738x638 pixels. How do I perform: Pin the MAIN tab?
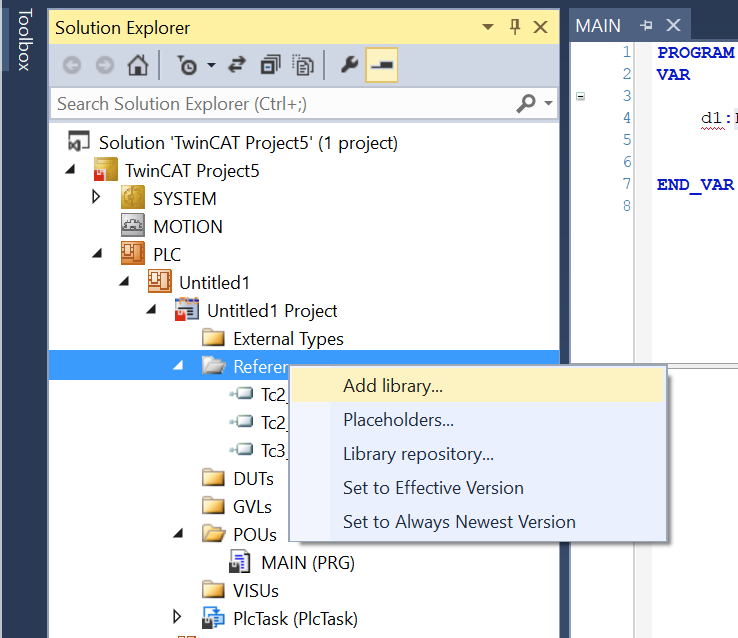click(x=646, y=25)
